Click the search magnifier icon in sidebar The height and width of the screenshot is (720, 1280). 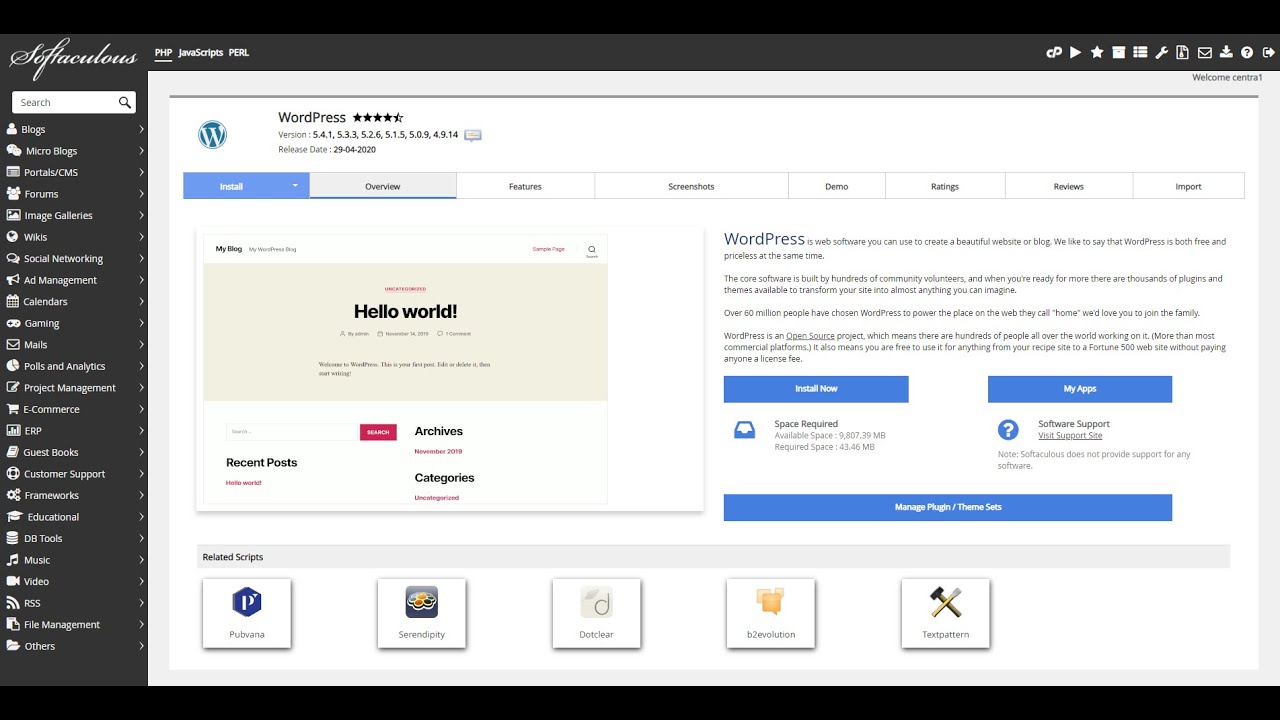click(x=125, y=102)
